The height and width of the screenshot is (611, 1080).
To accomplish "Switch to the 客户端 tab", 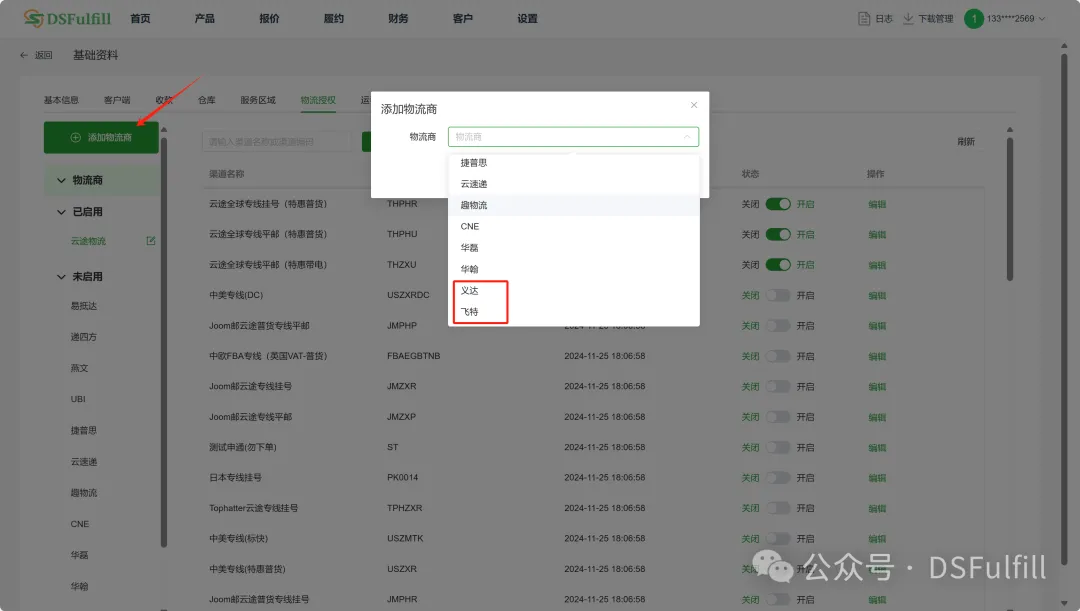I will tap(117, 101).
